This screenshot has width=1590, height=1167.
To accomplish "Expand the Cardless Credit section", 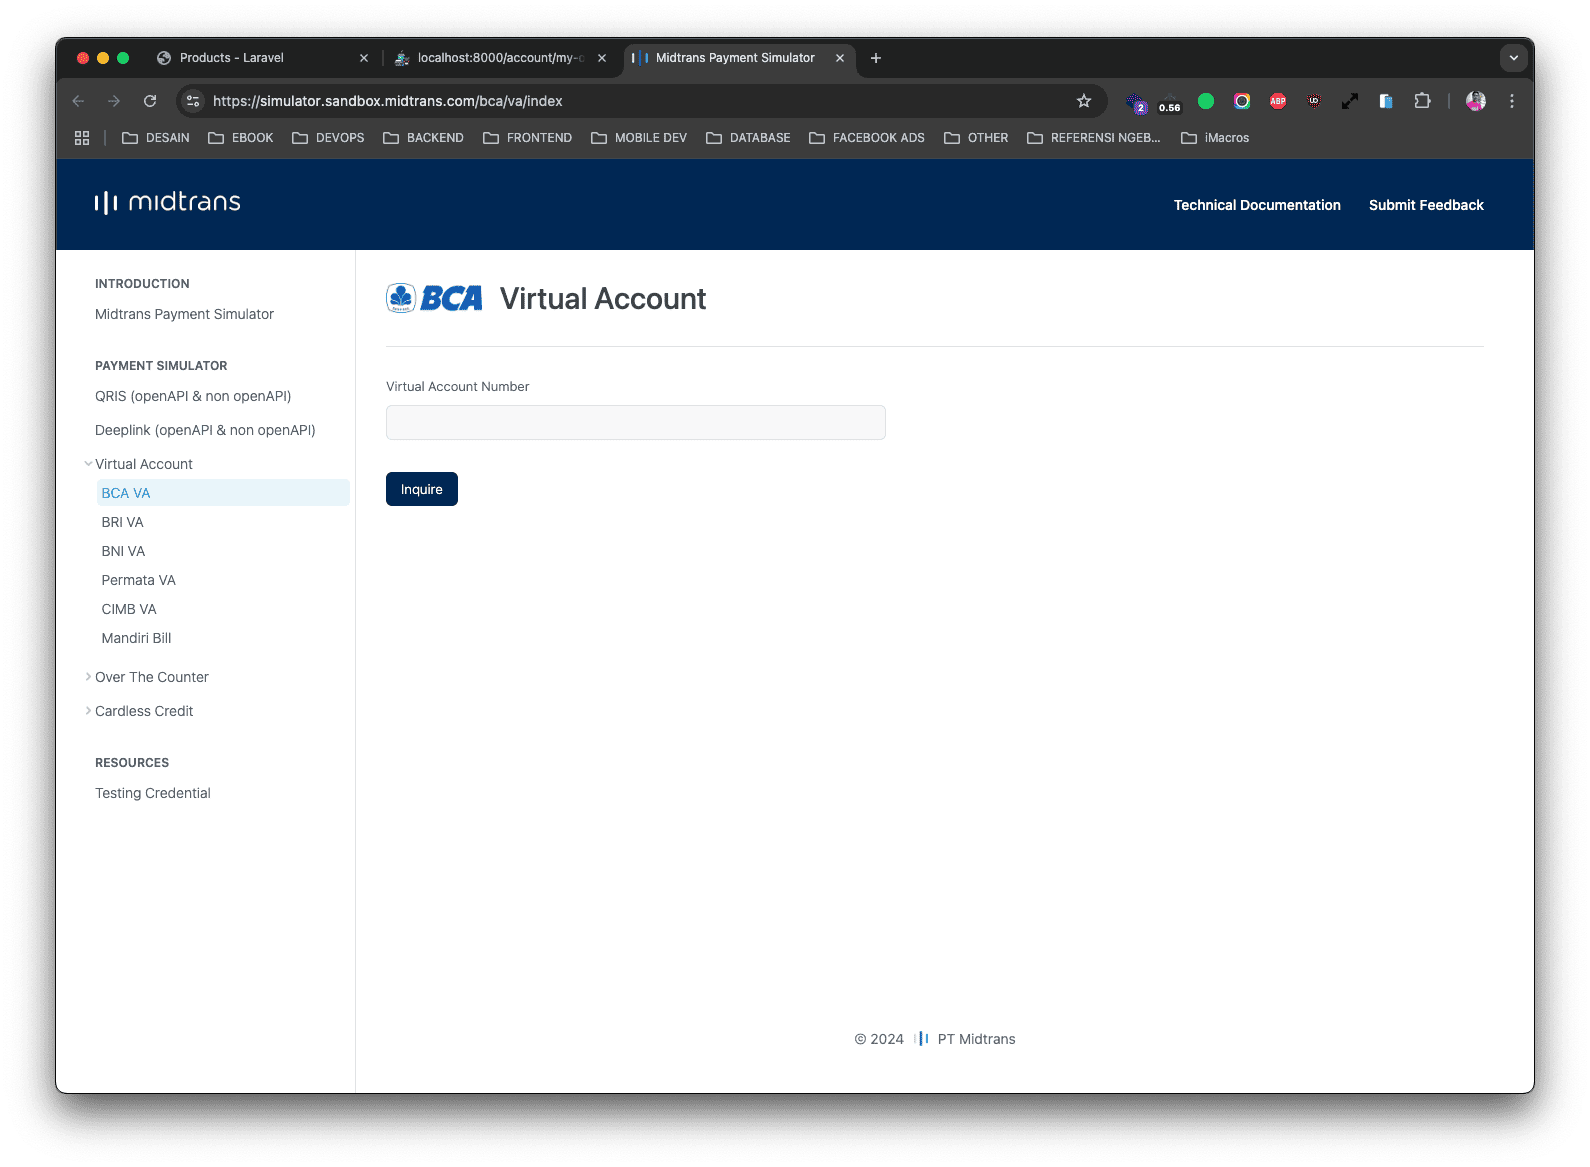I will [x=89, y=711].
